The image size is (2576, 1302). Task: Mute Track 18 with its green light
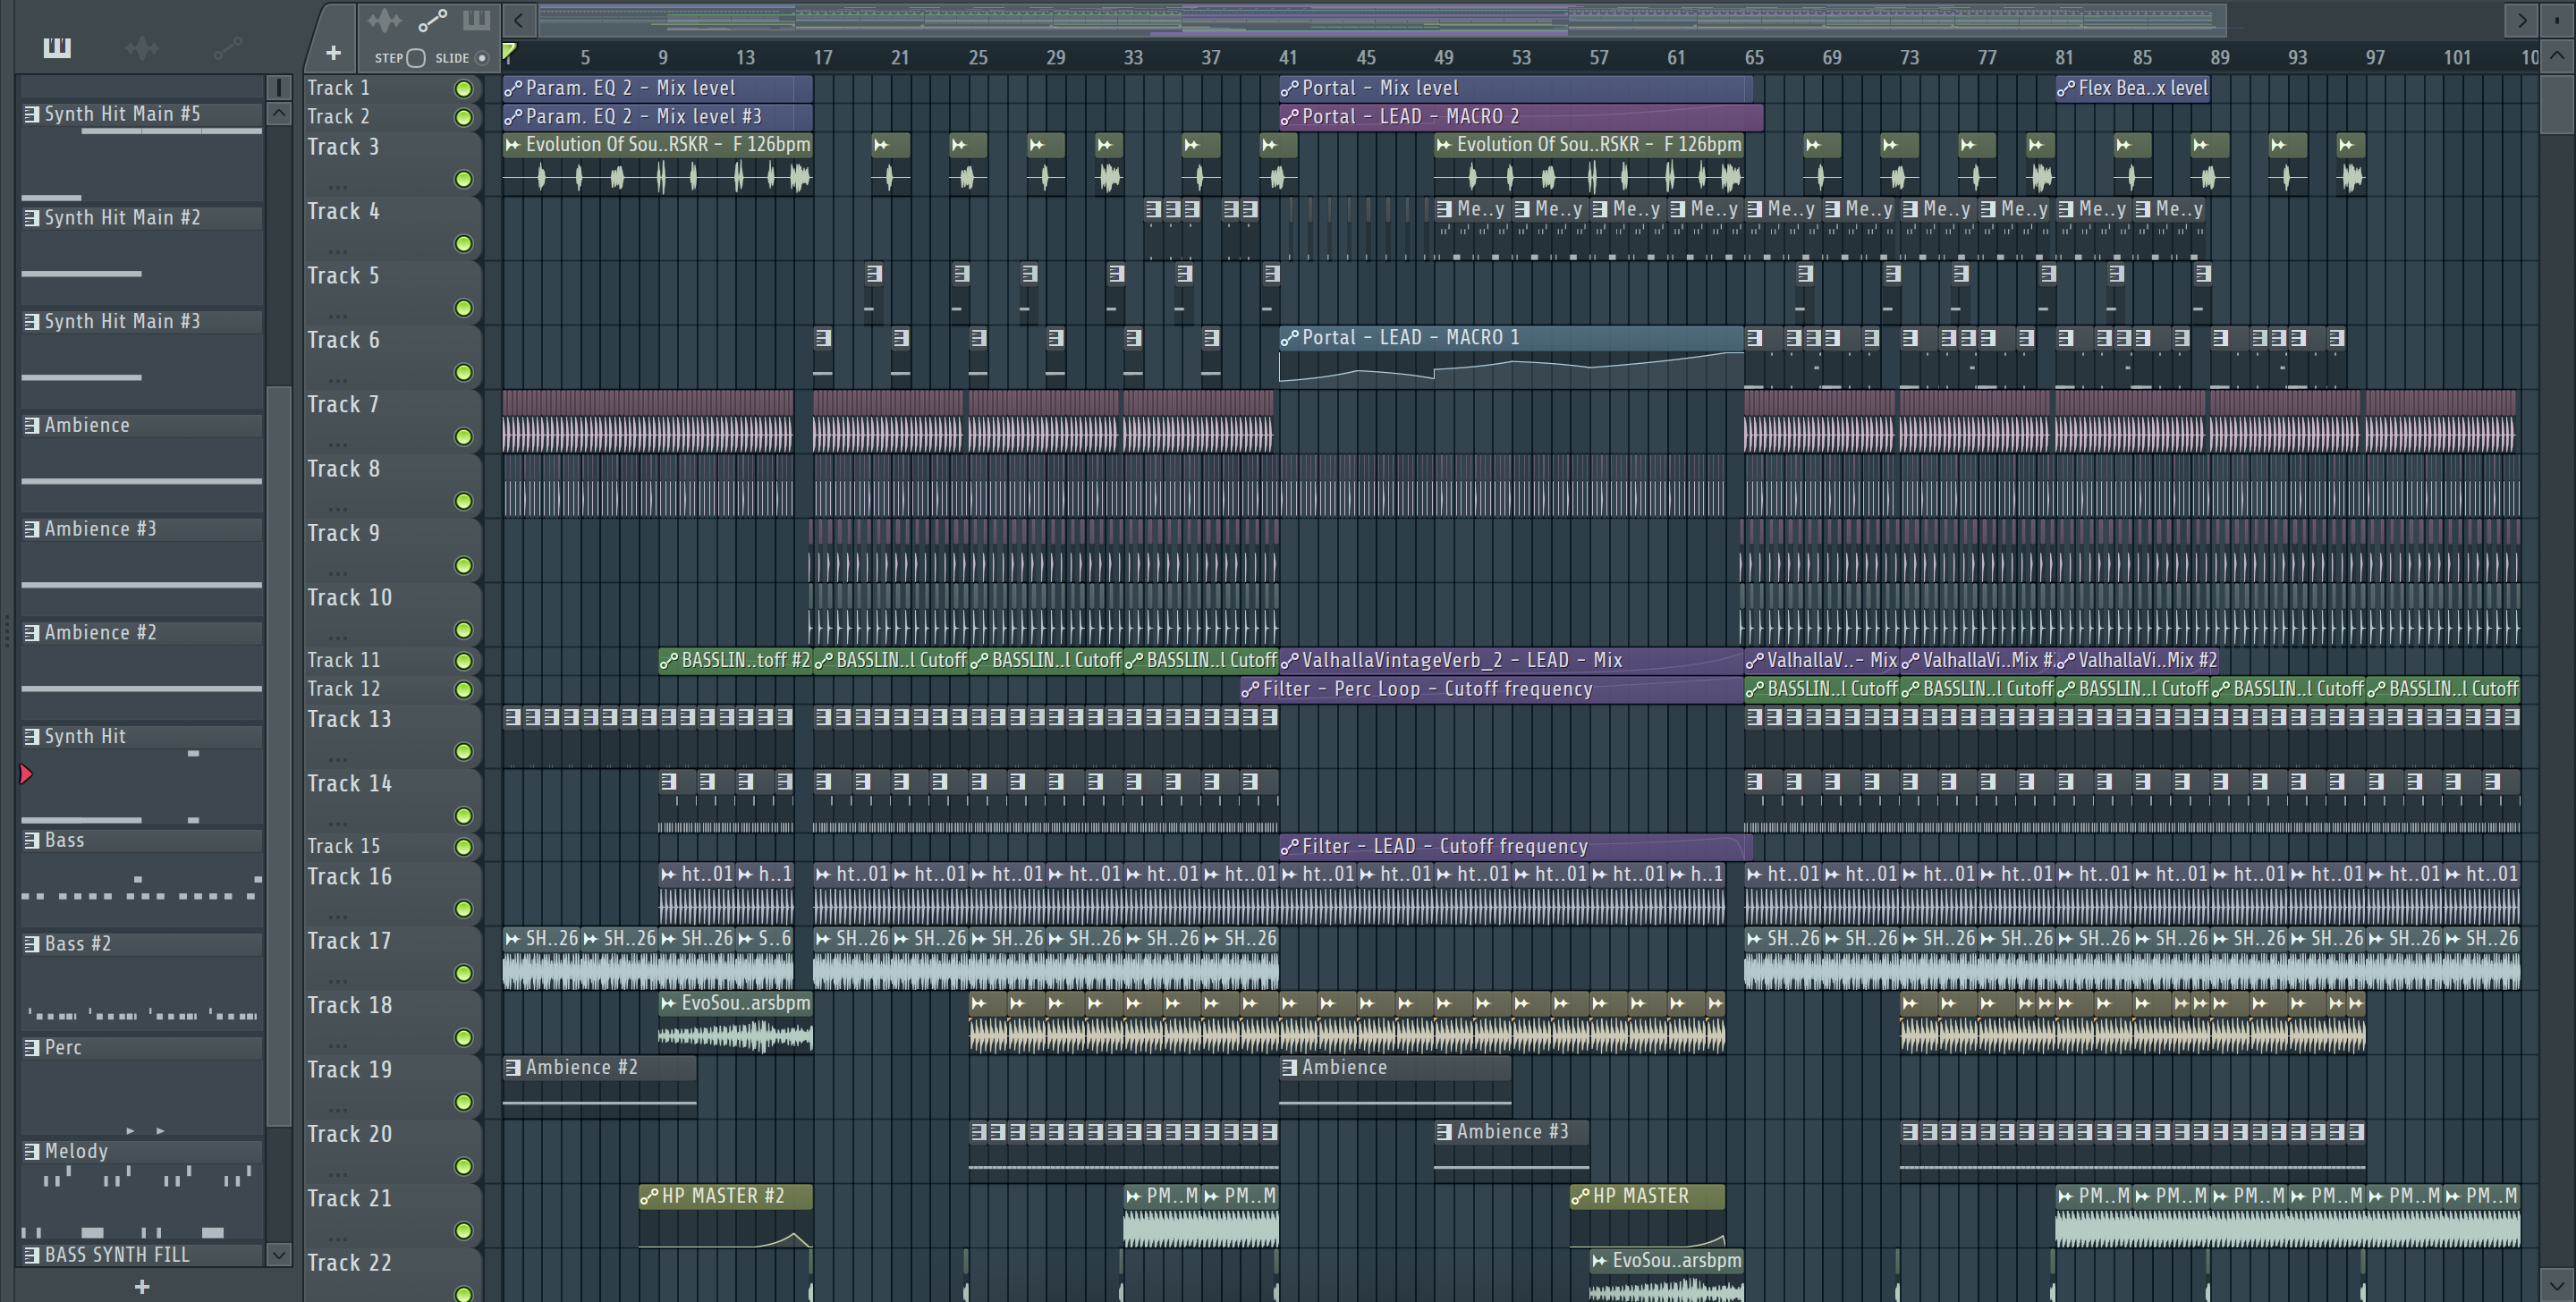tap(463, 1038)
